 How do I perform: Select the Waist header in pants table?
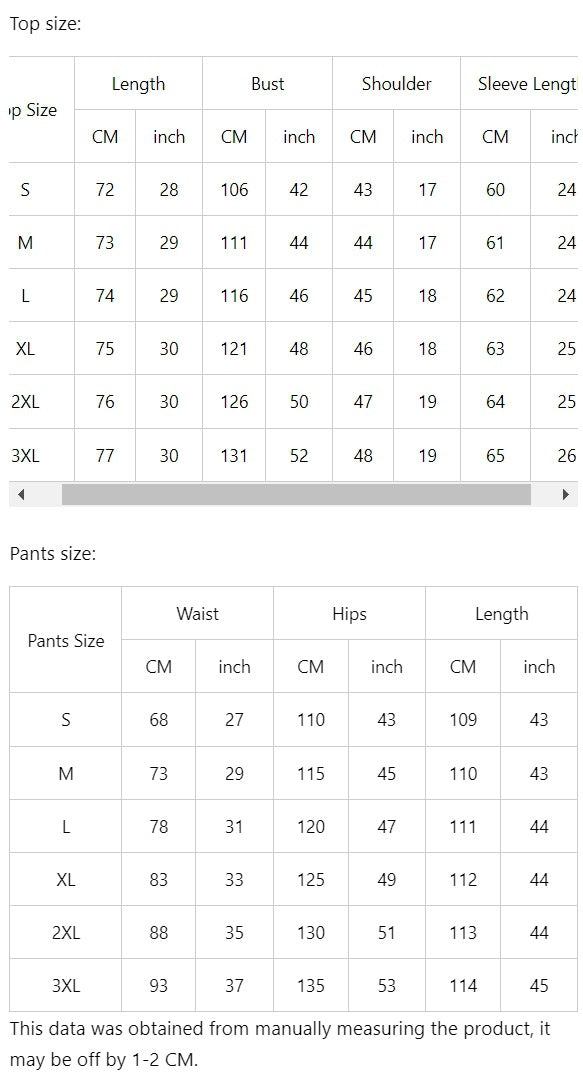[196, 613]
